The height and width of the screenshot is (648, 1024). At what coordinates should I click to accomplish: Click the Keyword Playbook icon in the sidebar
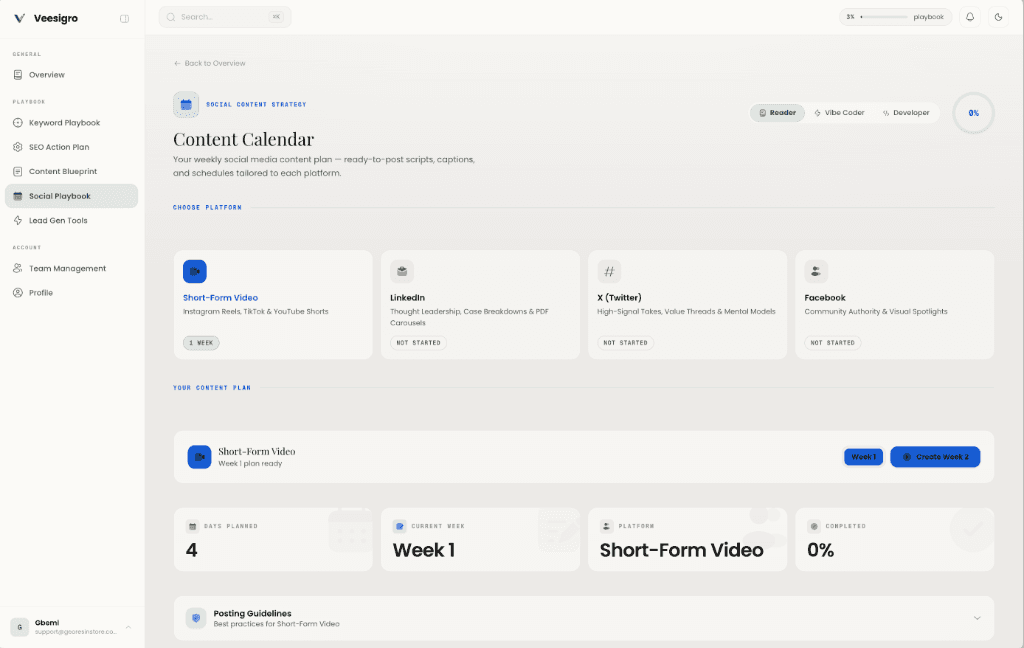point(18,123)
